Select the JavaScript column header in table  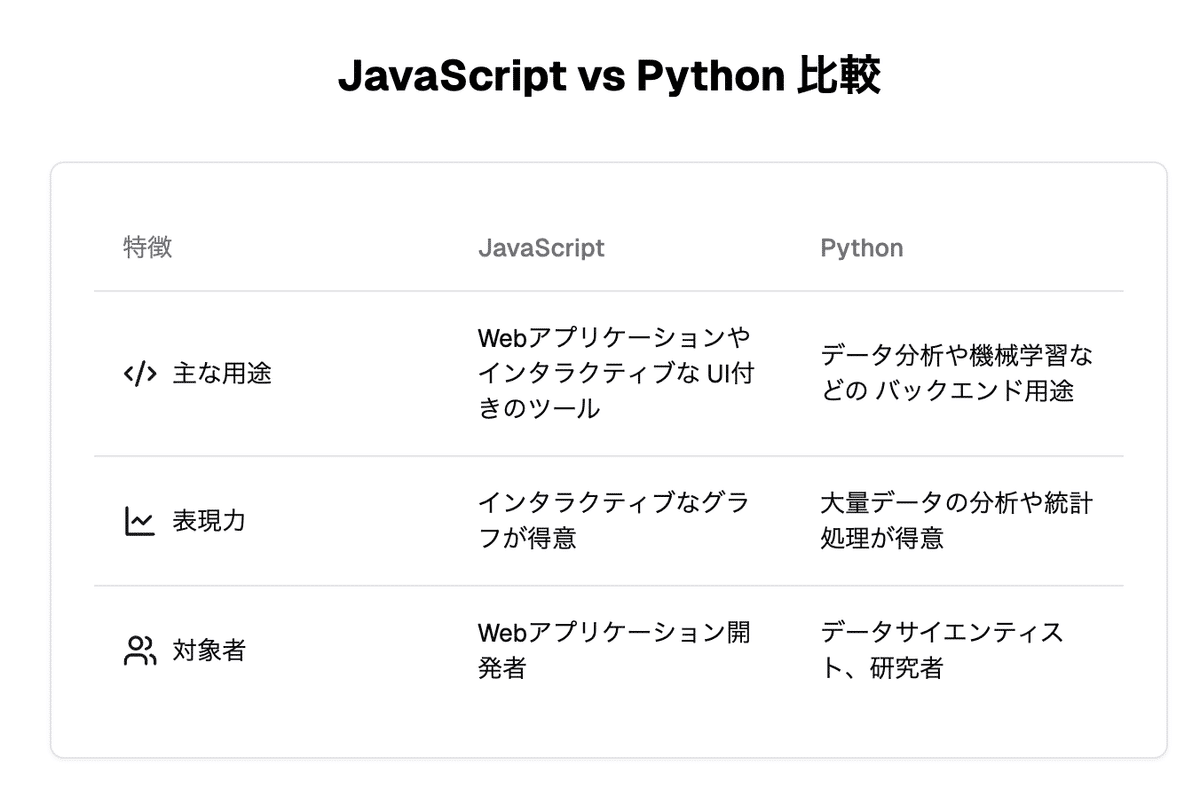[x=541, y=248]
